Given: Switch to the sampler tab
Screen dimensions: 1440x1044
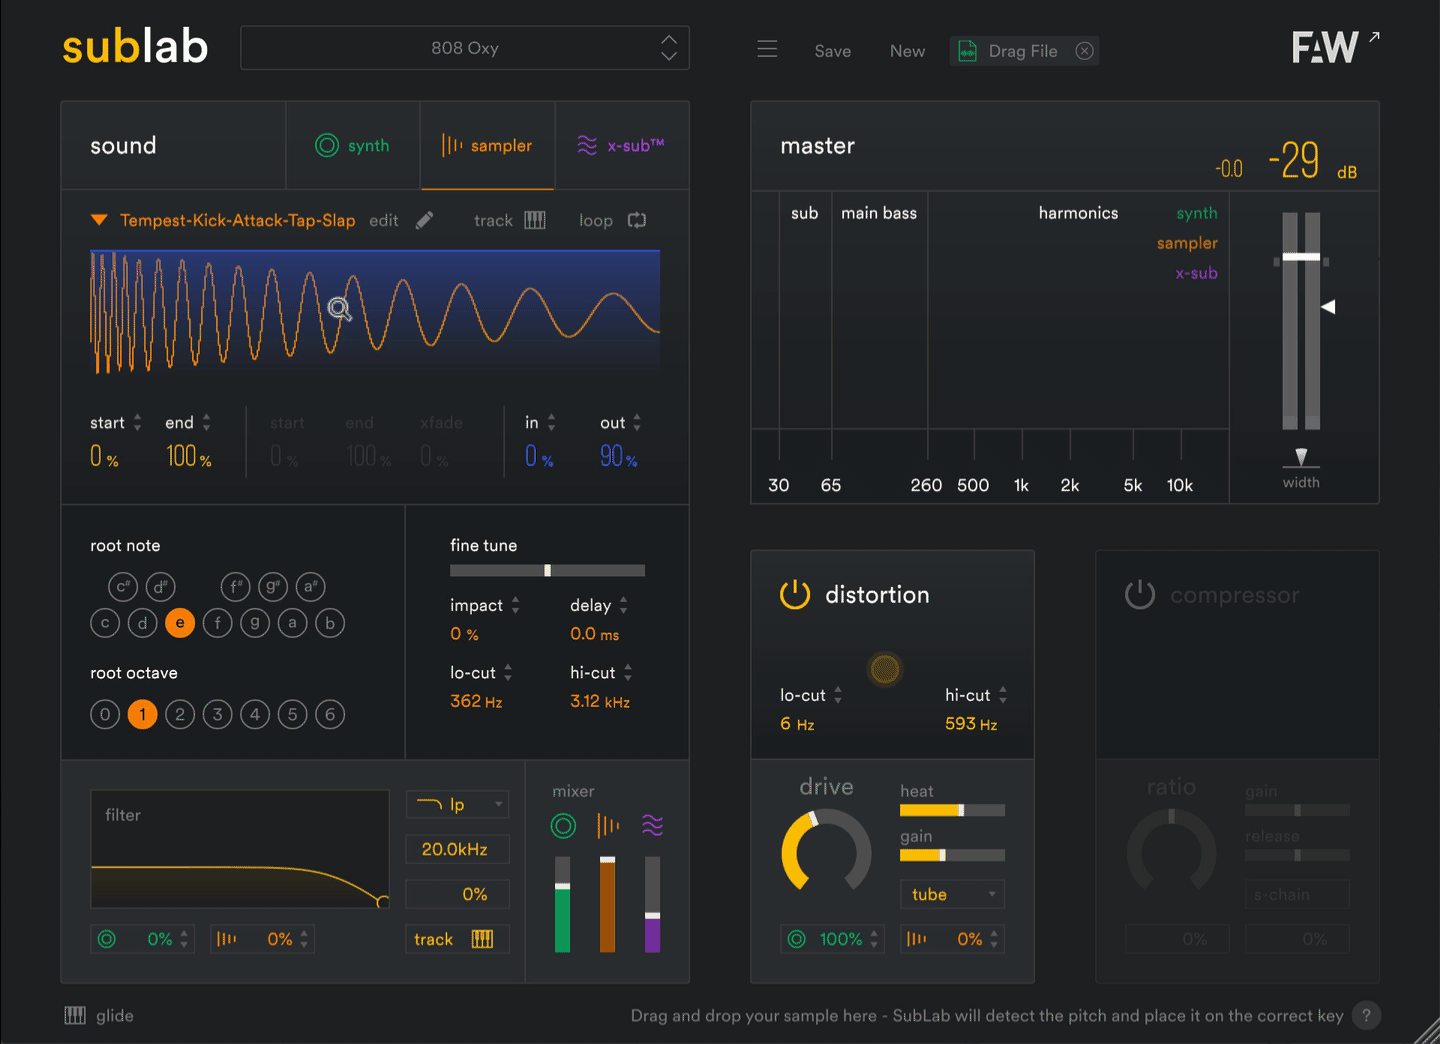Looking at the screenshot, I should 487,146.
